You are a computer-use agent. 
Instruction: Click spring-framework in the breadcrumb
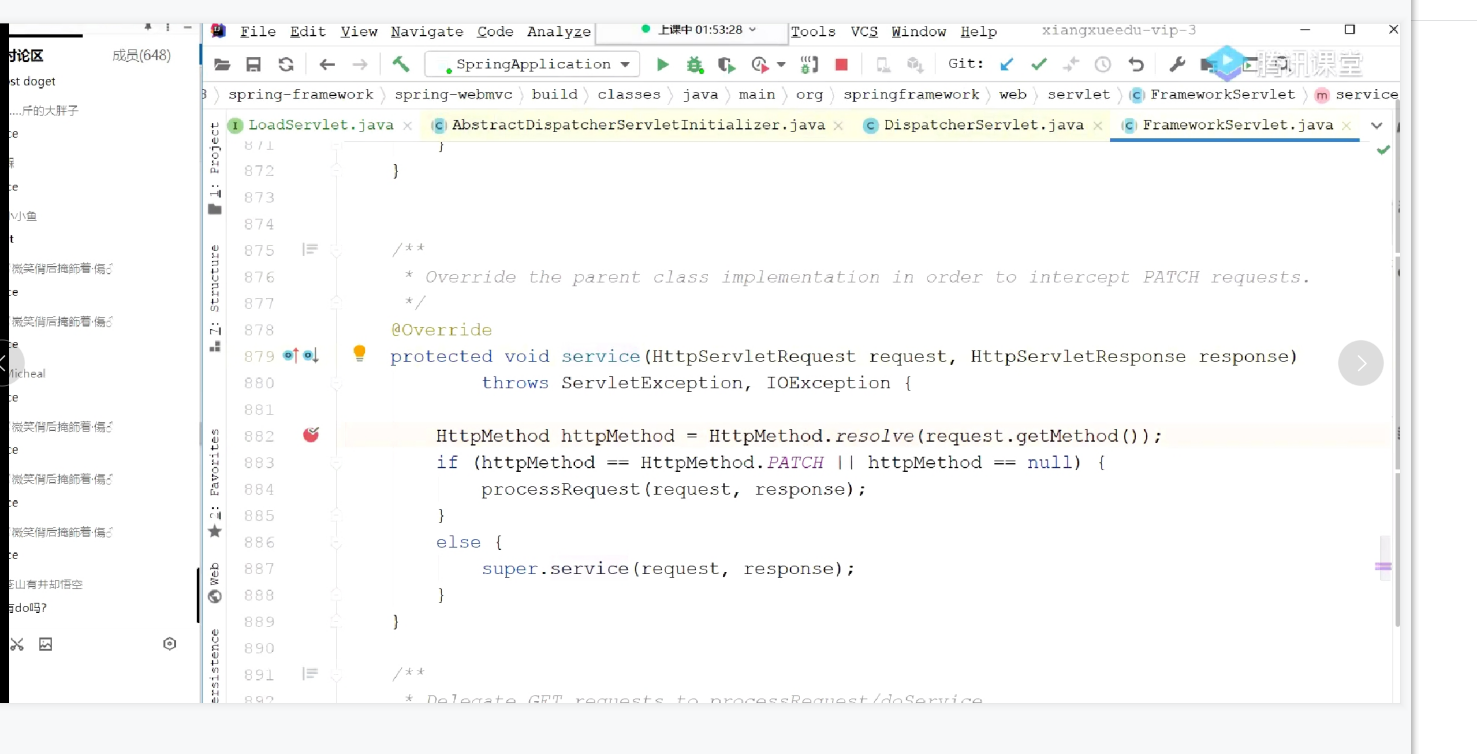(301, 95)
